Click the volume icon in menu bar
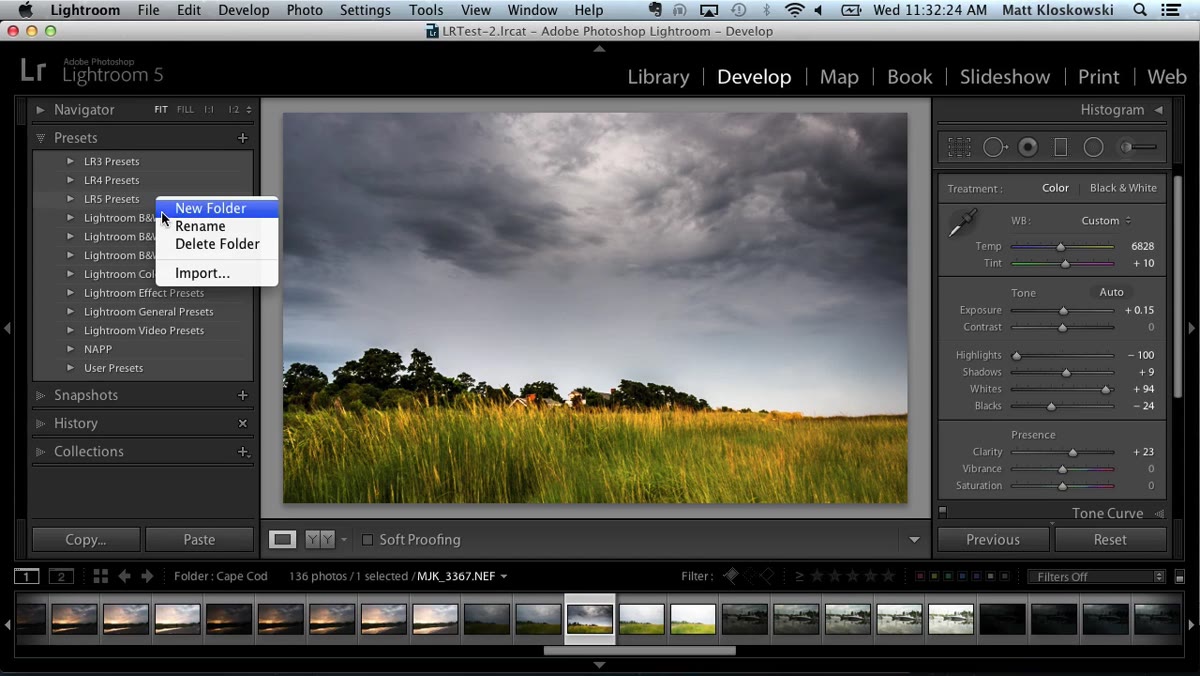Image resolution: width=1200 pixels, height=676 pixels. click(x=818, y=10)
